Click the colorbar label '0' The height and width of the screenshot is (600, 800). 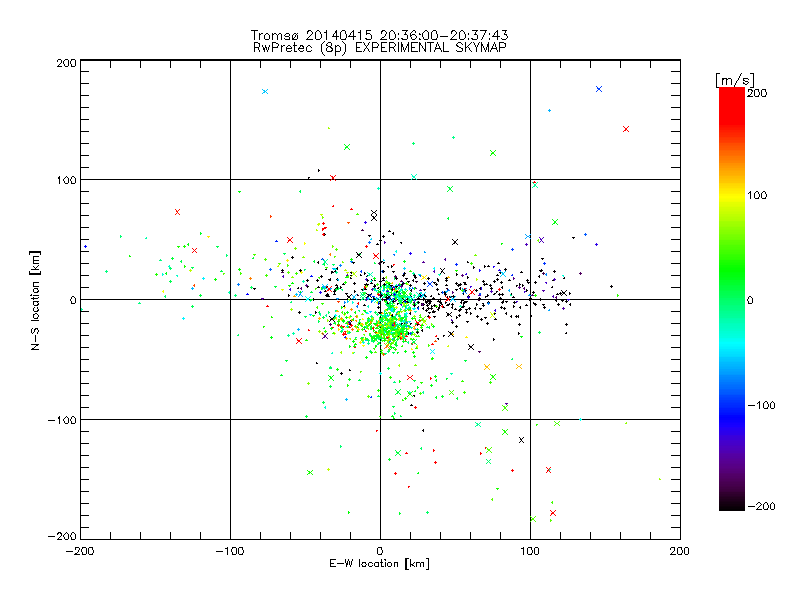[749, 300]
